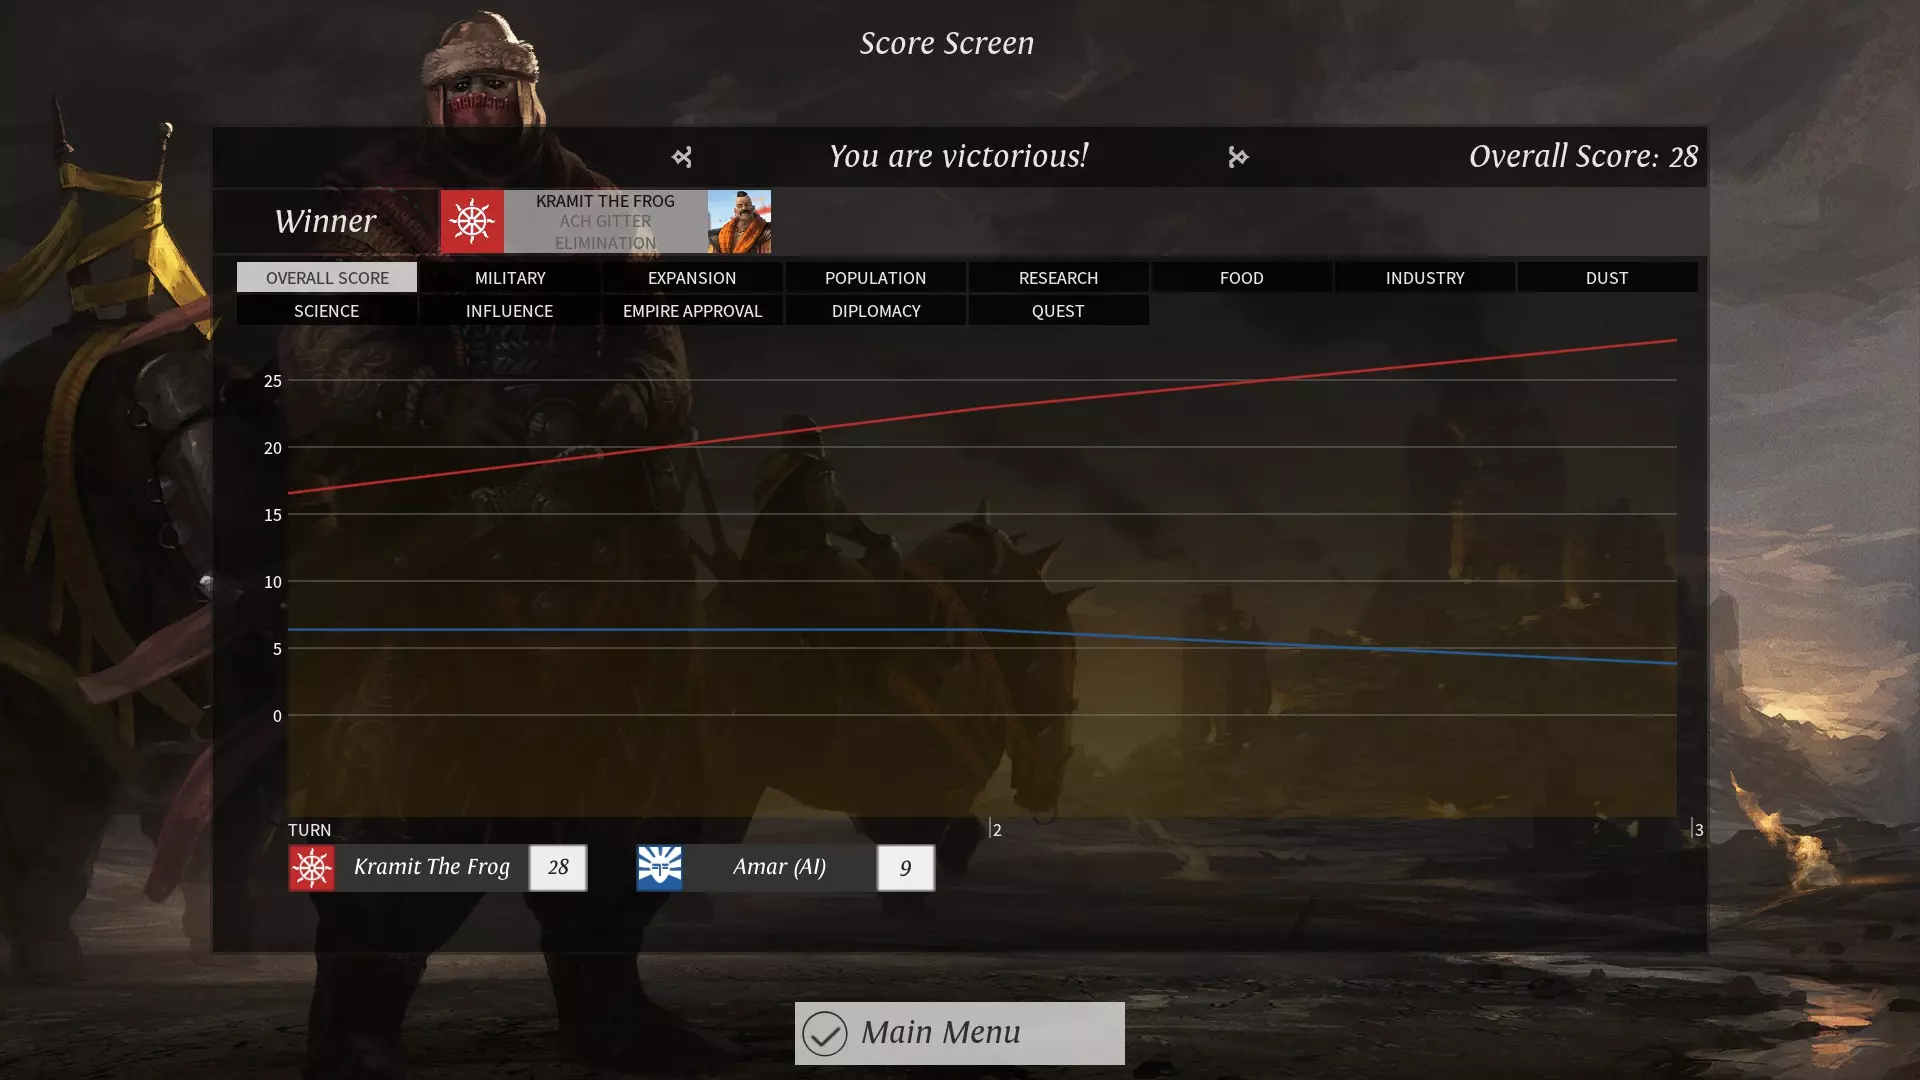Click the red faction emblem beside Winner
The image size is (1920, 1080).
[x=472, y=221]
